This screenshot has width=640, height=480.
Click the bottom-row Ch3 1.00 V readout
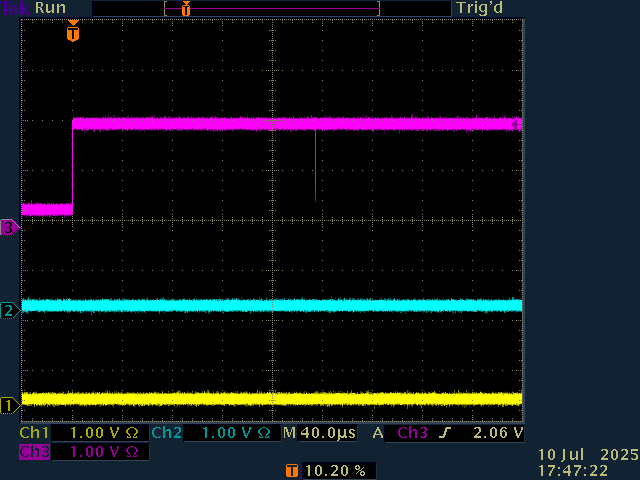point(83,452)
